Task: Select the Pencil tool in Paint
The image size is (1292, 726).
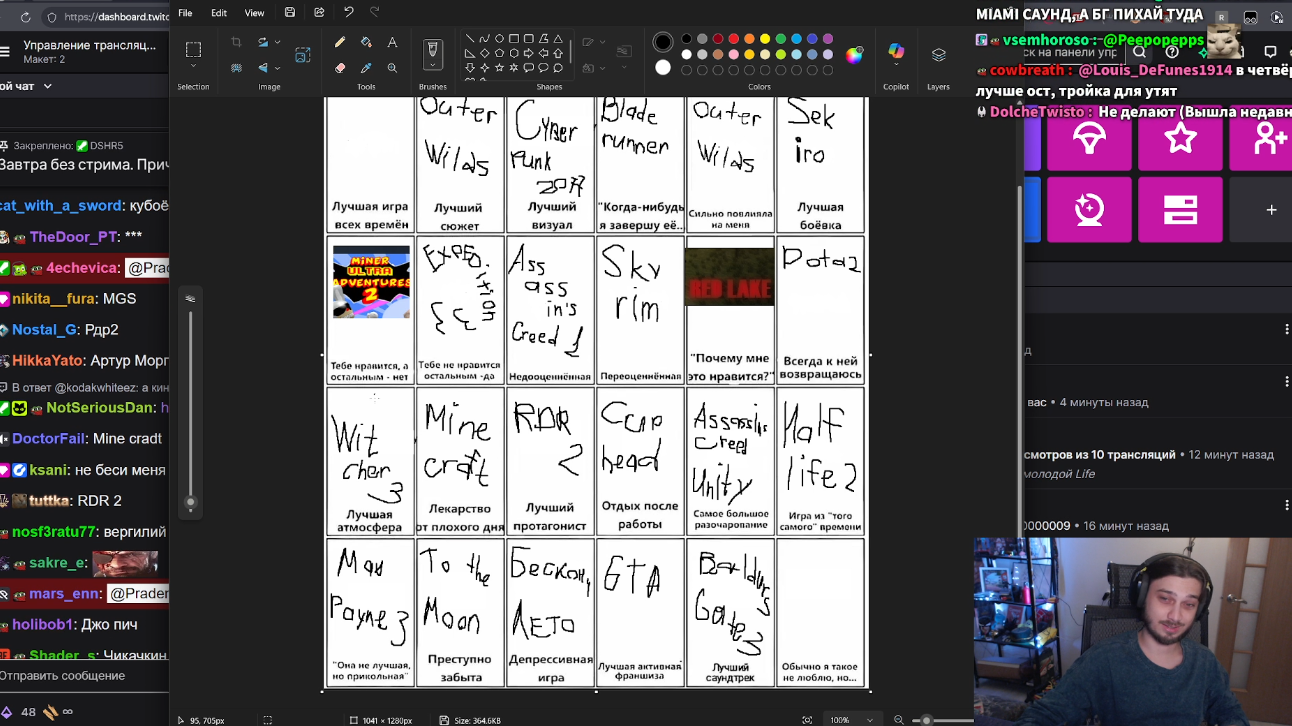Action: [x=340, y=43]
